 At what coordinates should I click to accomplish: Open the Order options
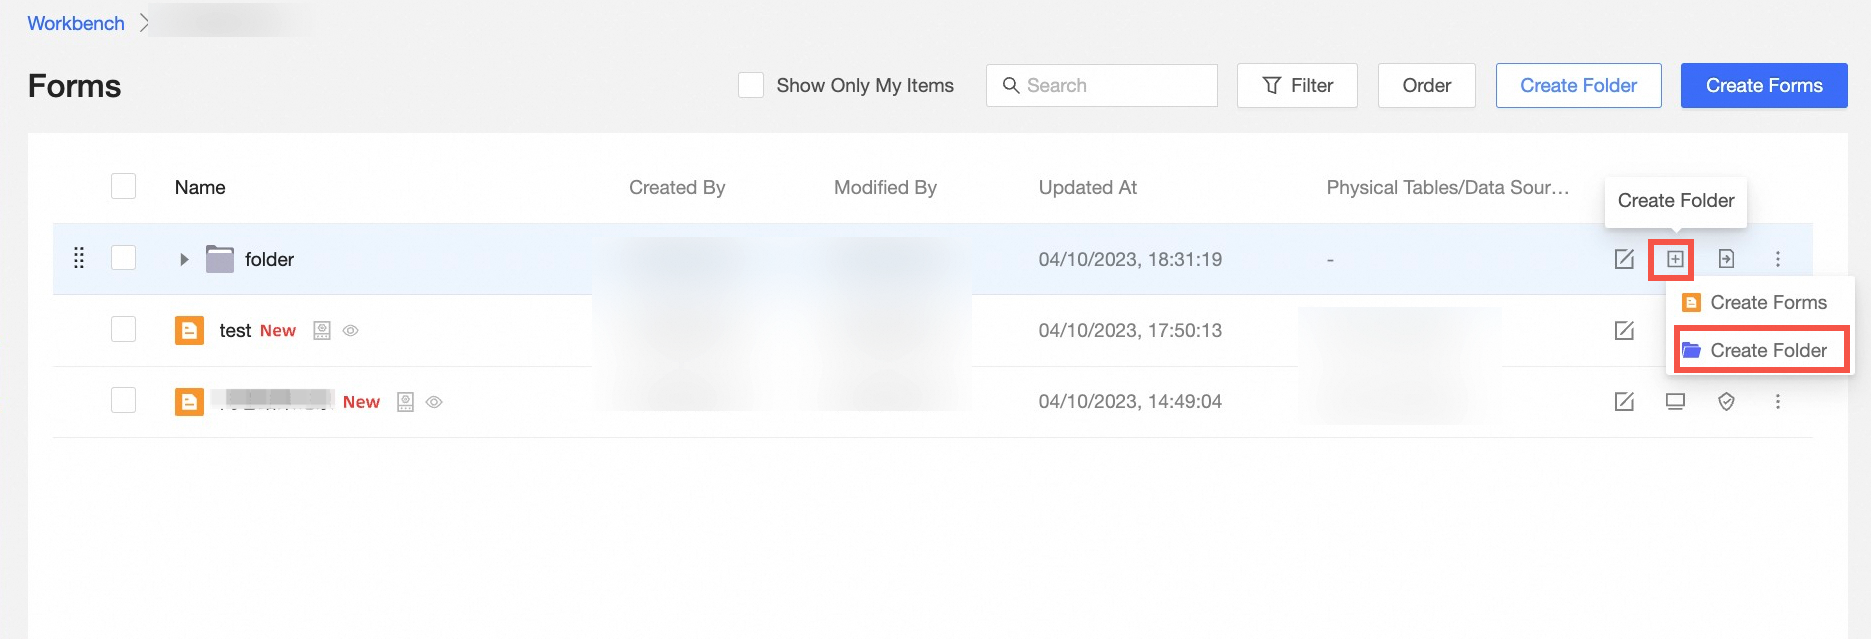(1426, 85)
